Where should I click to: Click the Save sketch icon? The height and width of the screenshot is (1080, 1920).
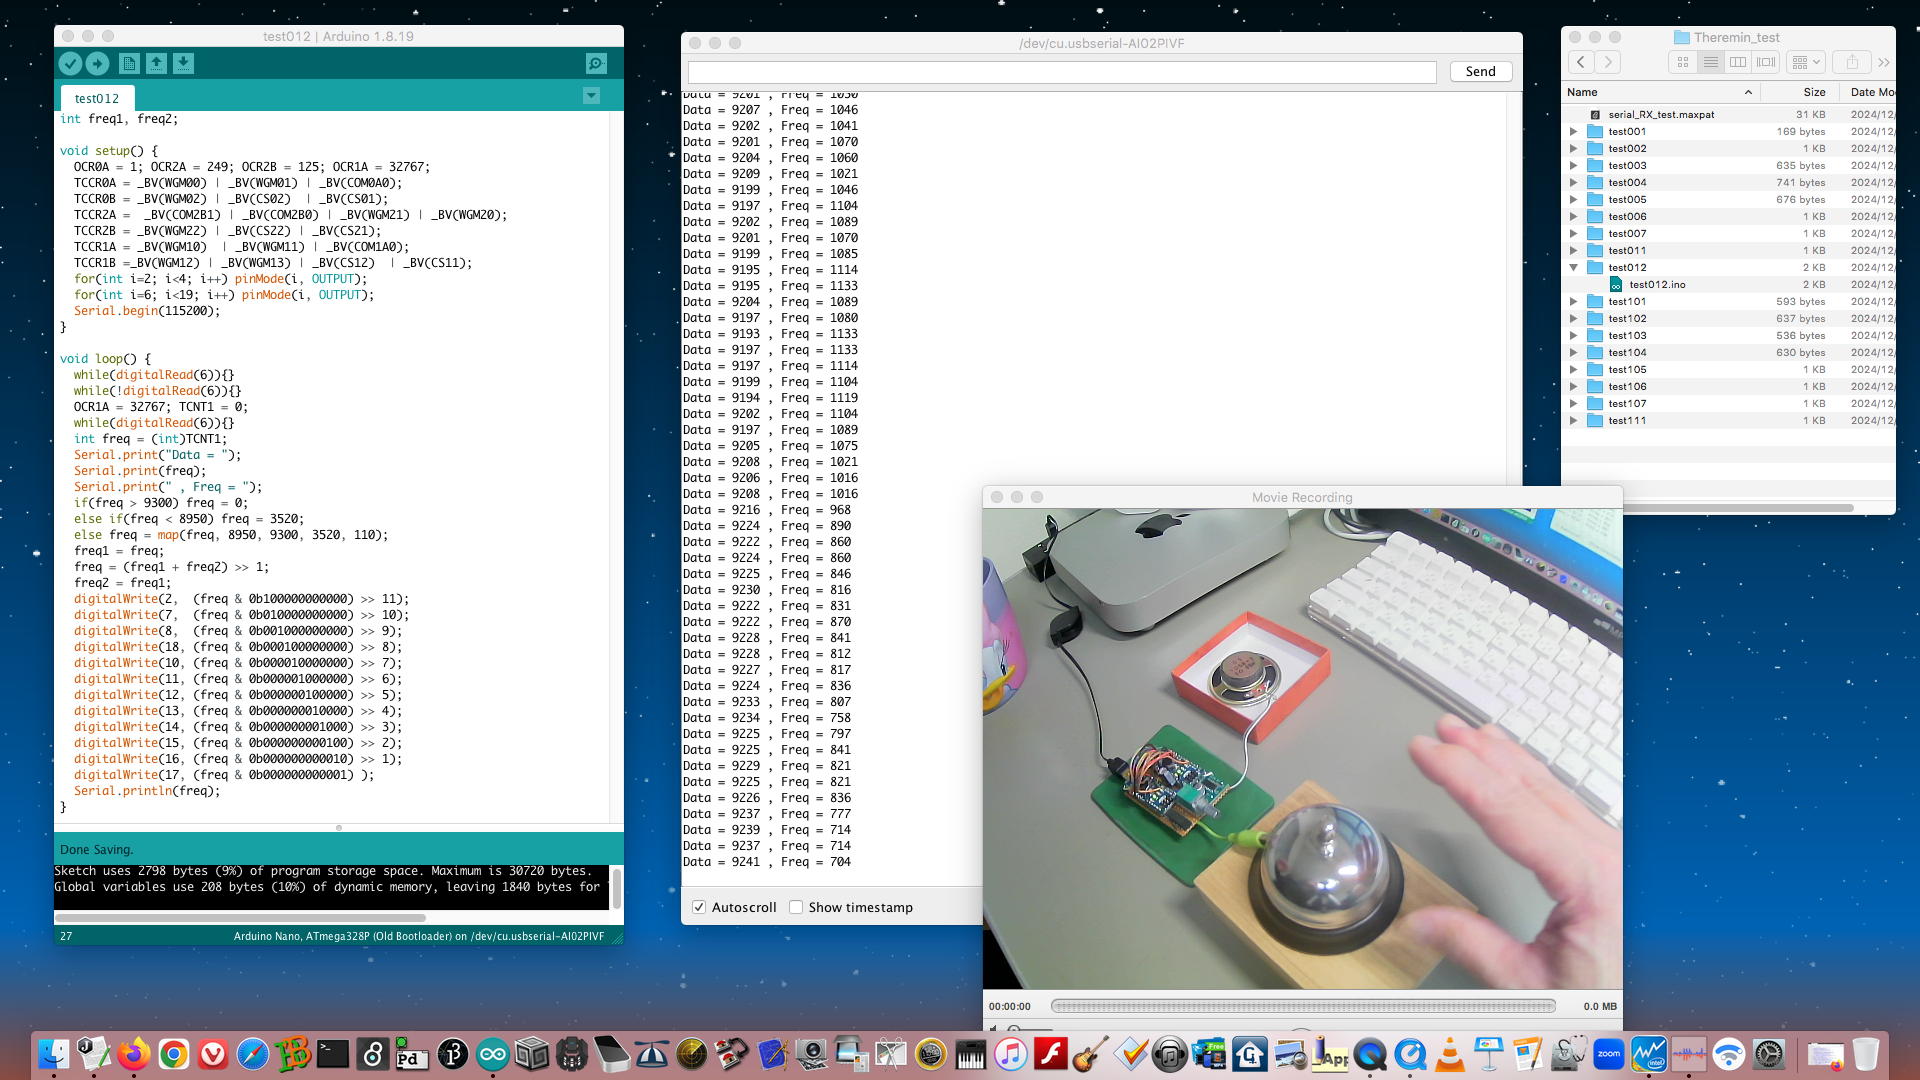(x=183, y=64)
